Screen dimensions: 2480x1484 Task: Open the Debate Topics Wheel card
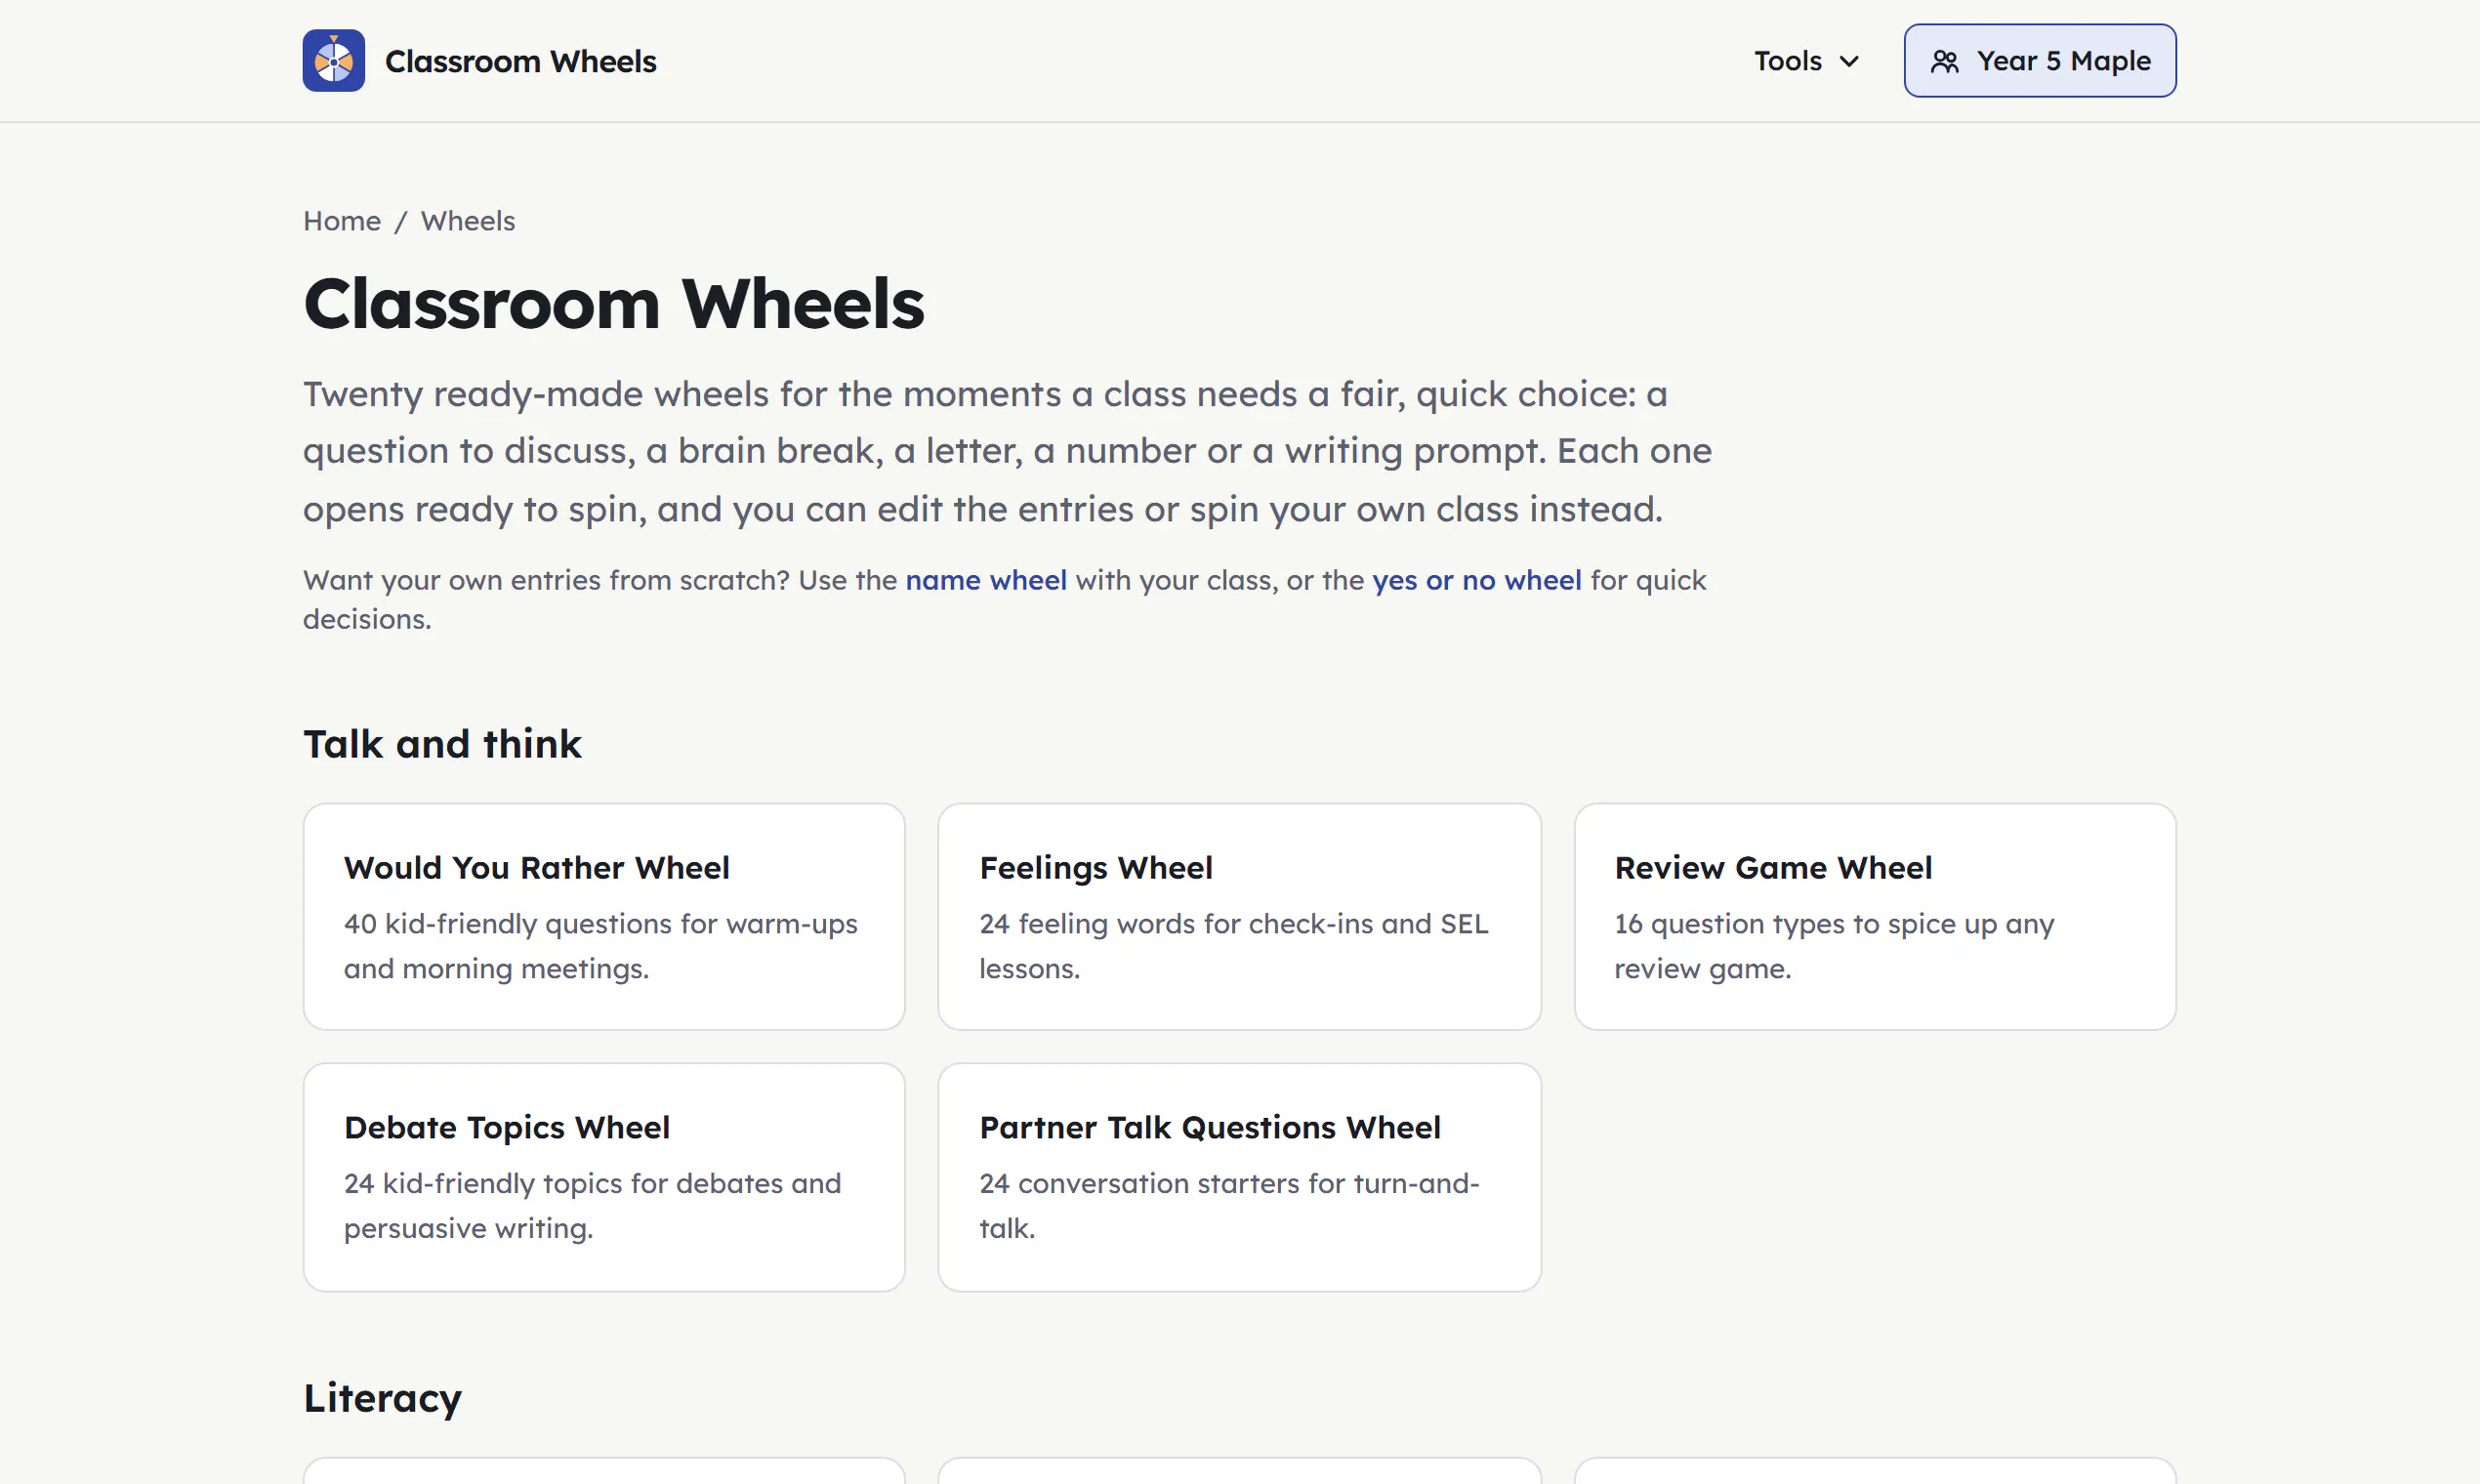coord(604,1176)
